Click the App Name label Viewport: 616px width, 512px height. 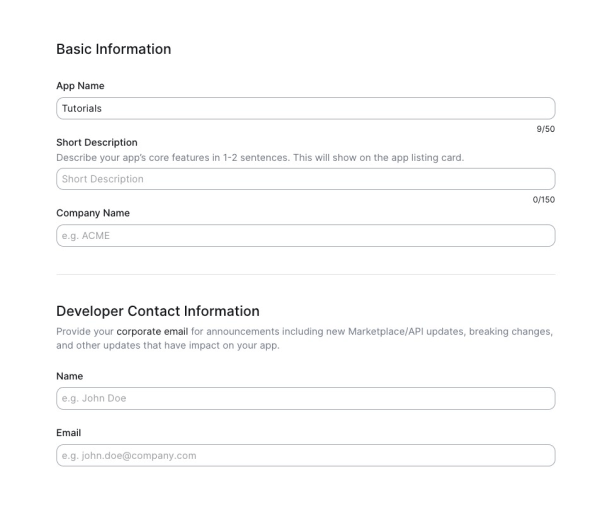80,86
